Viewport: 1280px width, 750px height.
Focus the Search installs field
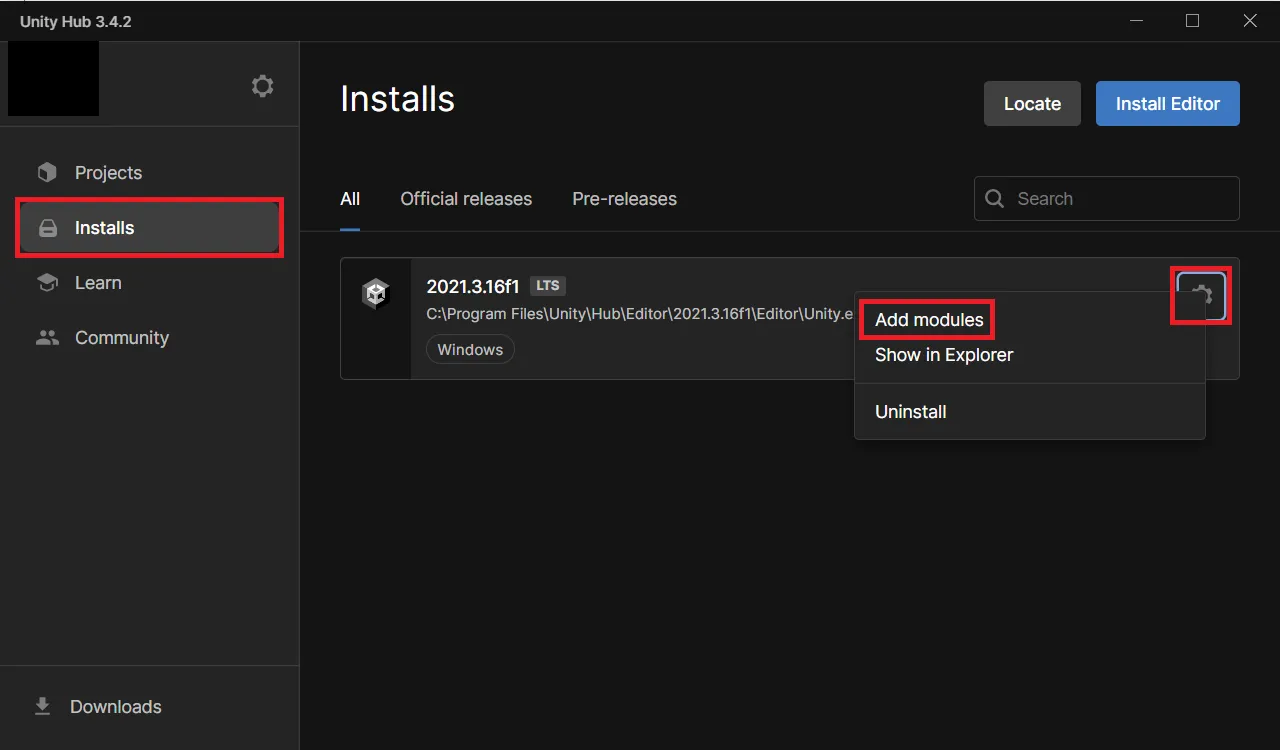coord(1120,199)
